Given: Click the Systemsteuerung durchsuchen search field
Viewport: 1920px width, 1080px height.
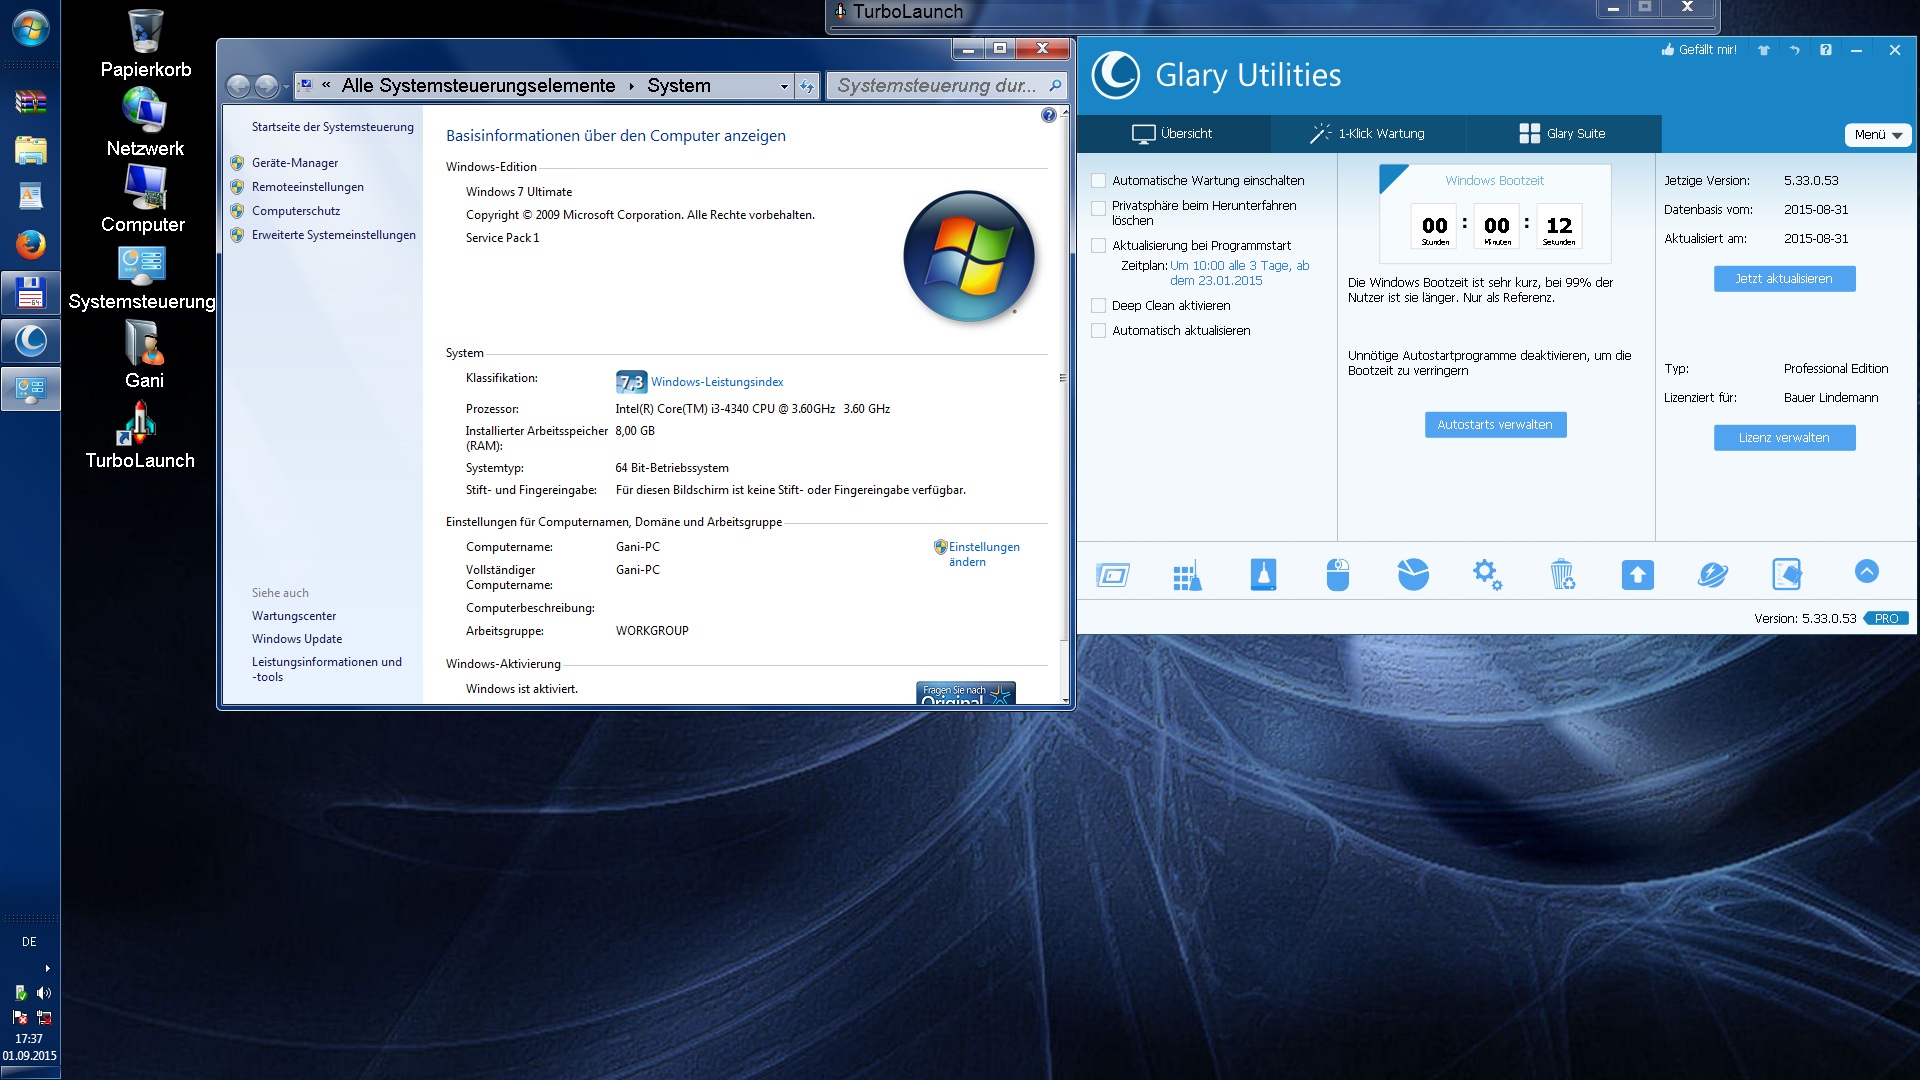Looking at the screenshot, I should [935, 86].
